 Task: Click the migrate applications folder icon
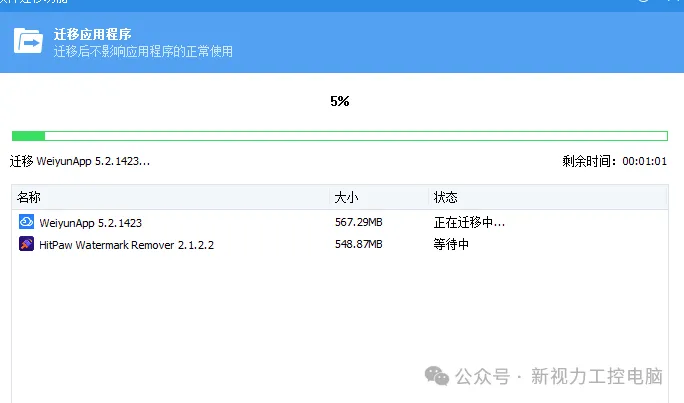click(x=28, y=41)
